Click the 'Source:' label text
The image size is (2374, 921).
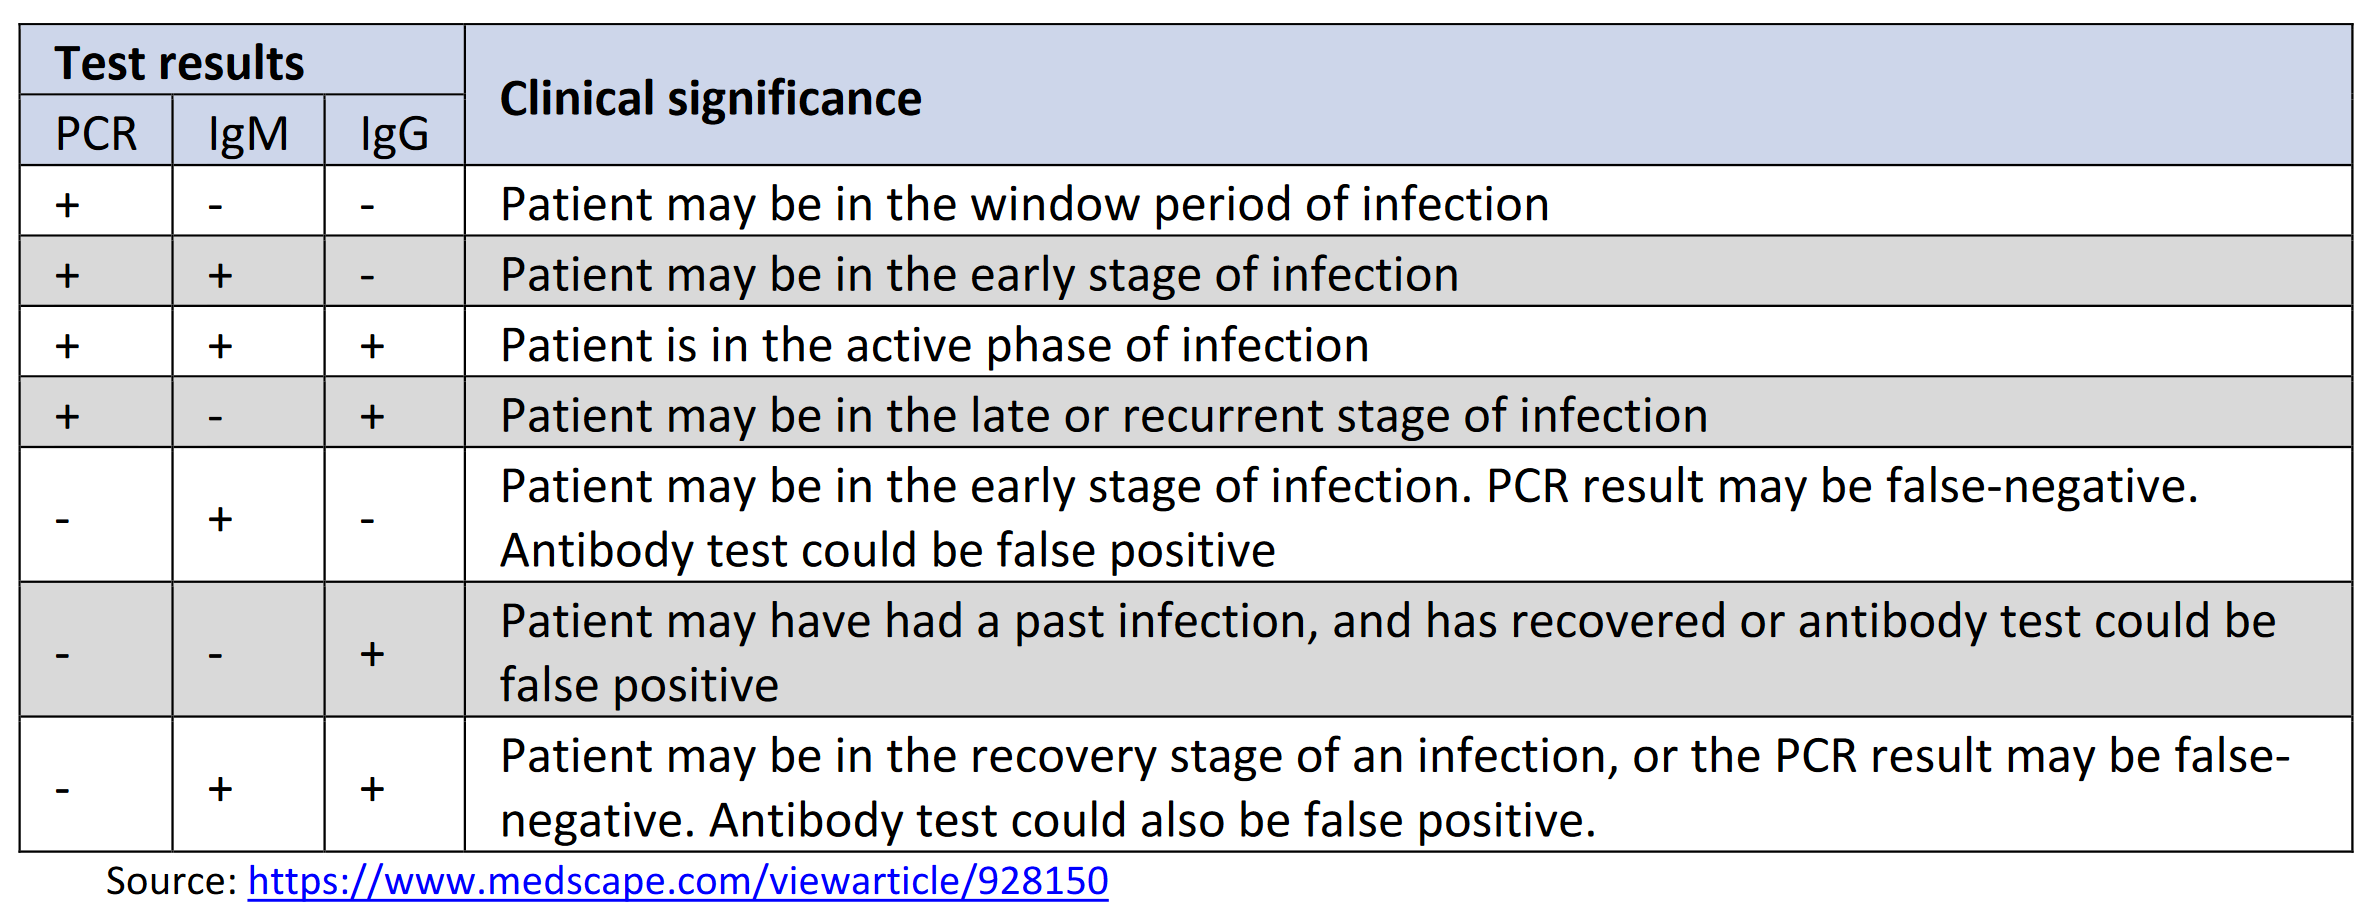(x=171, y=882)
